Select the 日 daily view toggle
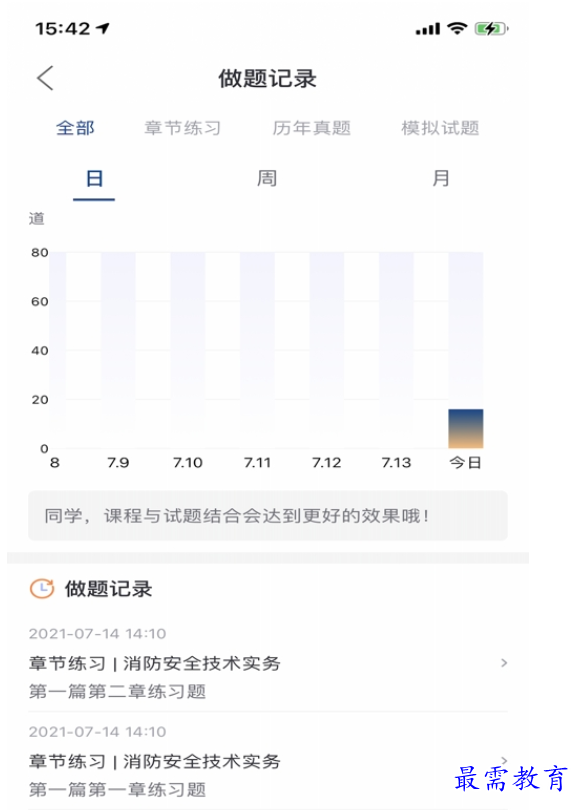The image size is (576, 810). pyautogui.click(x=94, y=179)
